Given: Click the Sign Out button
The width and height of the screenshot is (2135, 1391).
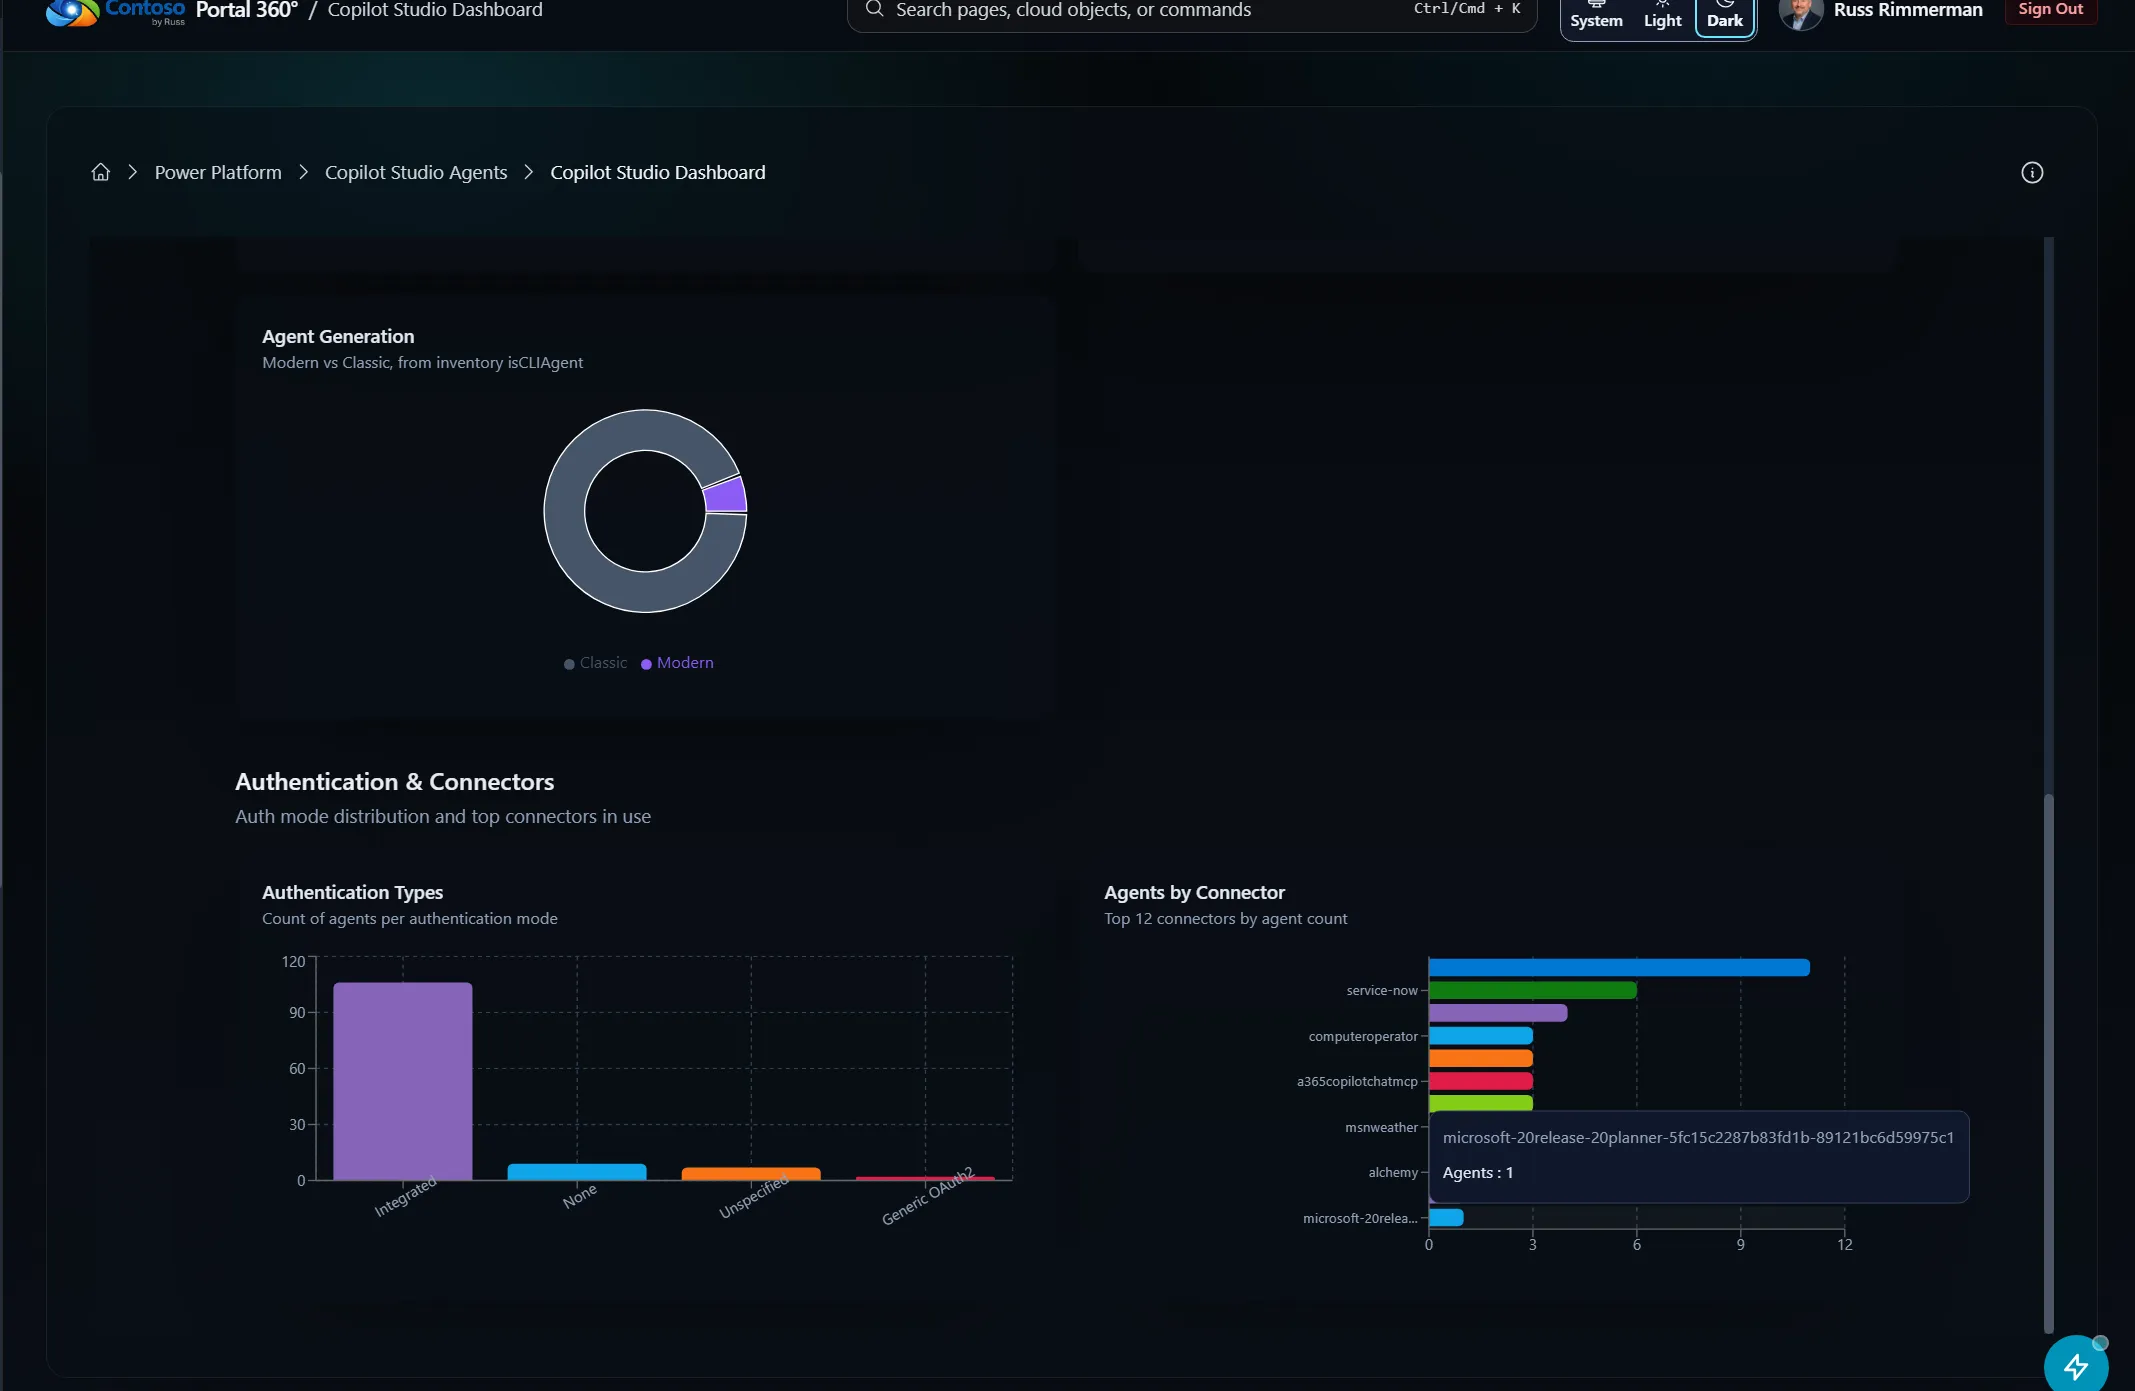Looking at the screenshot, I should [2050, 10].
